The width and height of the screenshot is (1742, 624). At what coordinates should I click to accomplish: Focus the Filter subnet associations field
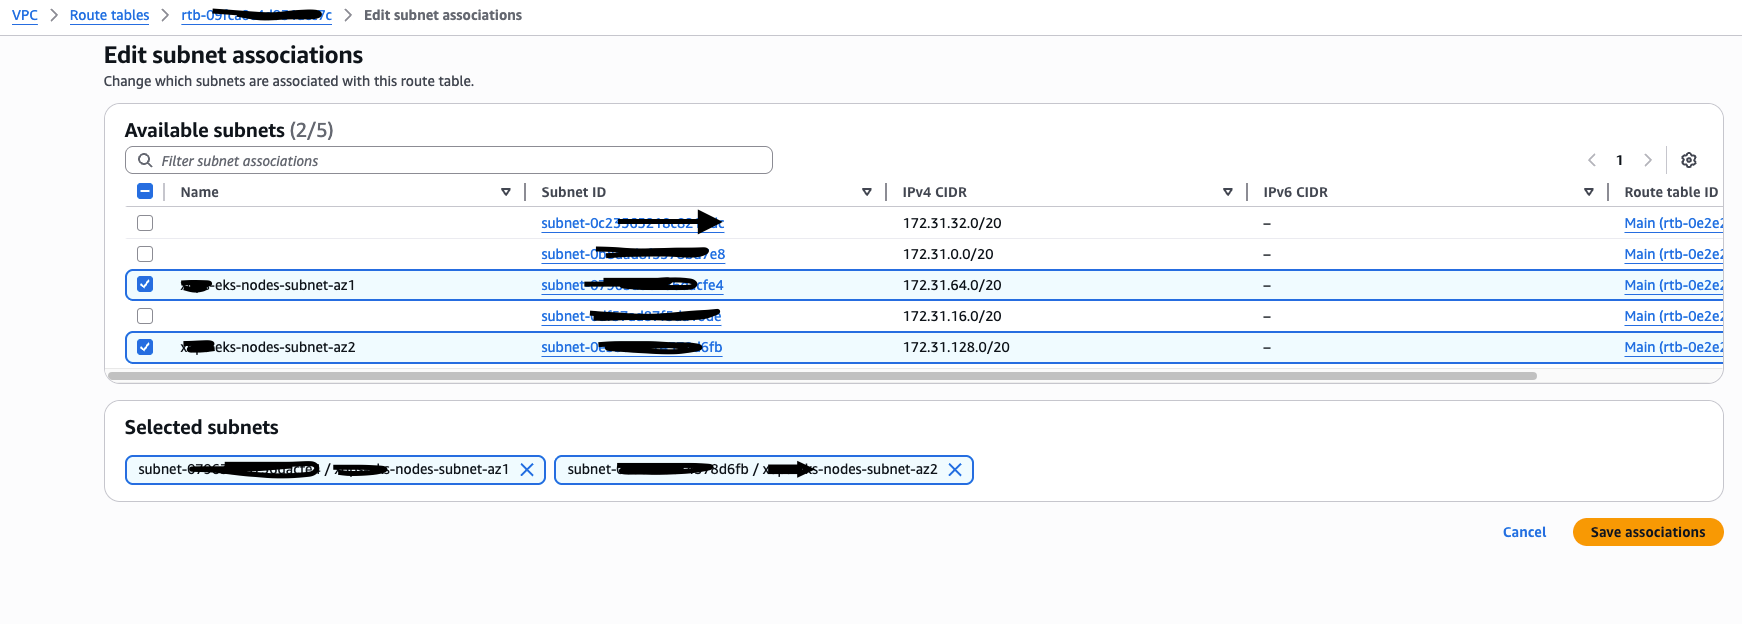tap(460, 160)
